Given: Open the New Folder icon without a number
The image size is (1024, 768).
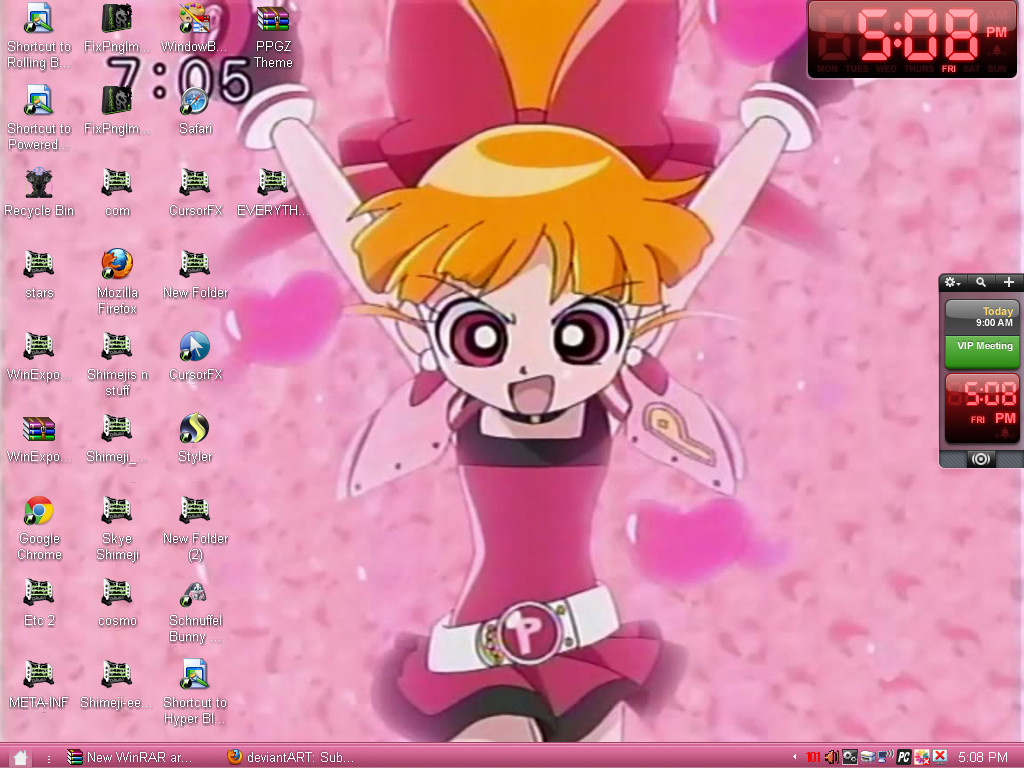Looking at the screenshot, I should [195, 274].
